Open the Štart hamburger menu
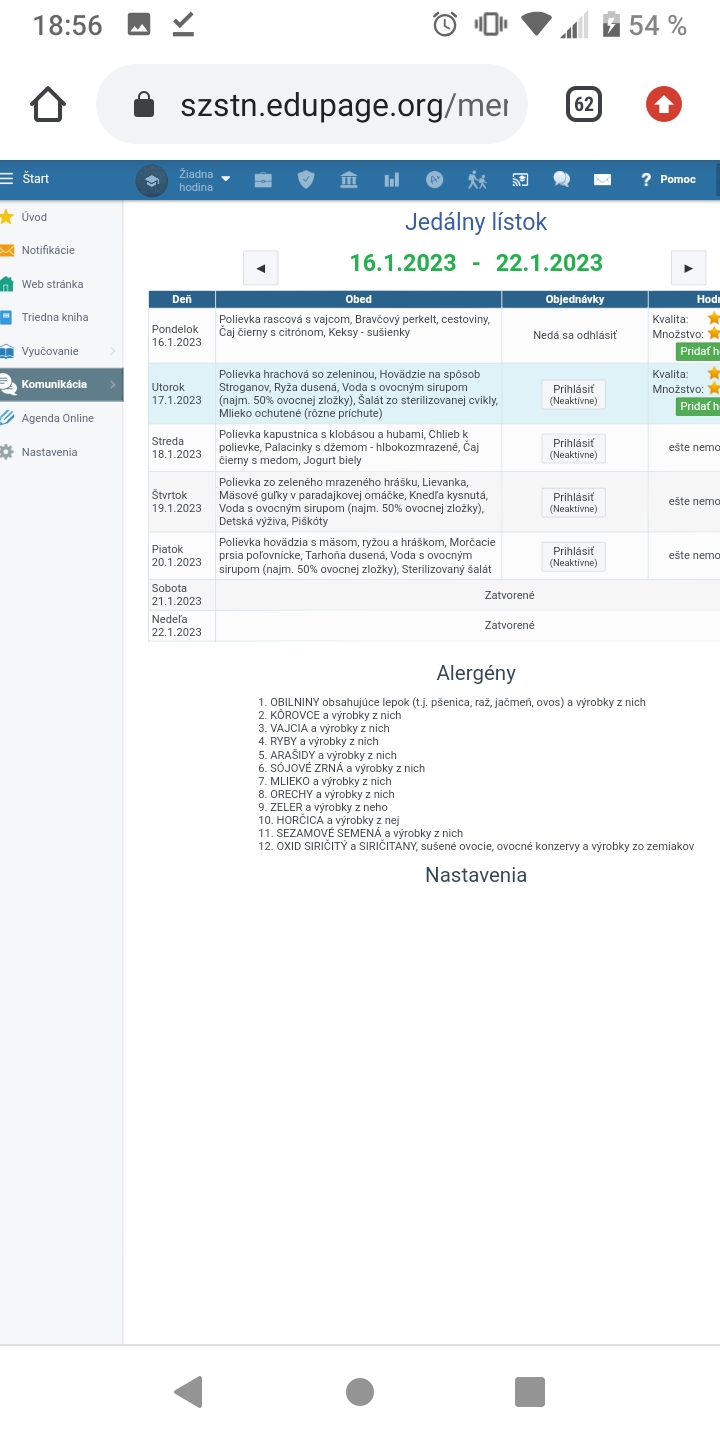Image resolution: width=720 pixels, height=1440 pixels. (x=26, y=179)
